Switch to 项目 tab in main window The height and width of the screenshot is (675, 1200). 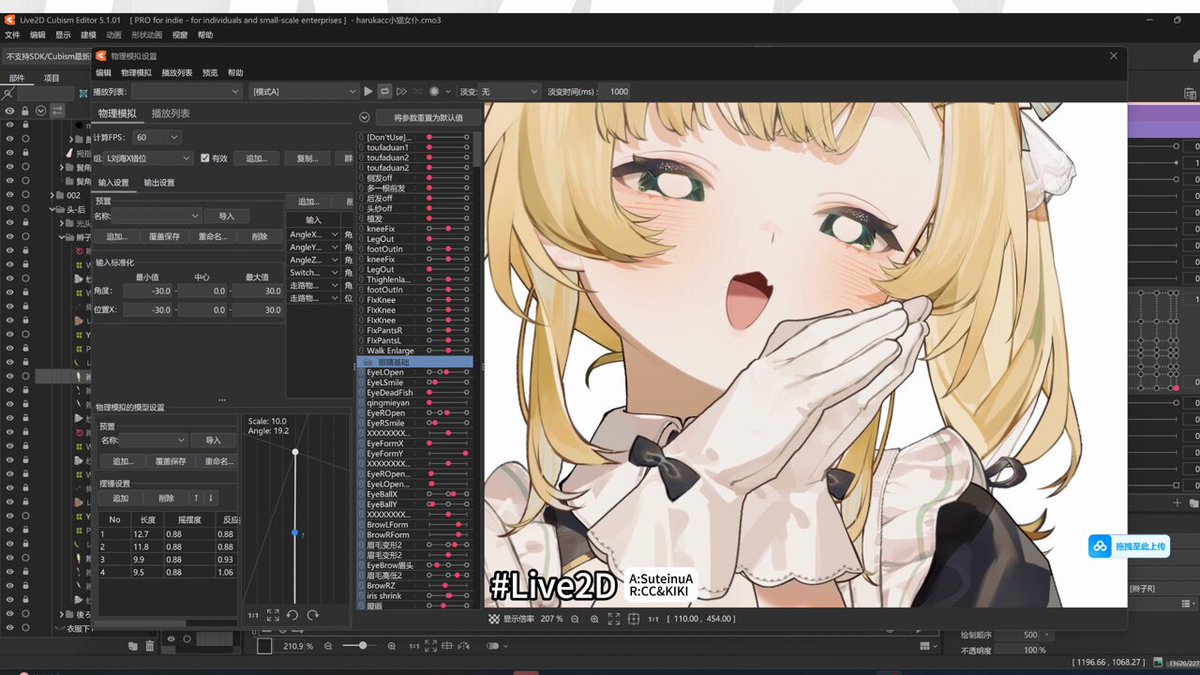(51, 78)
